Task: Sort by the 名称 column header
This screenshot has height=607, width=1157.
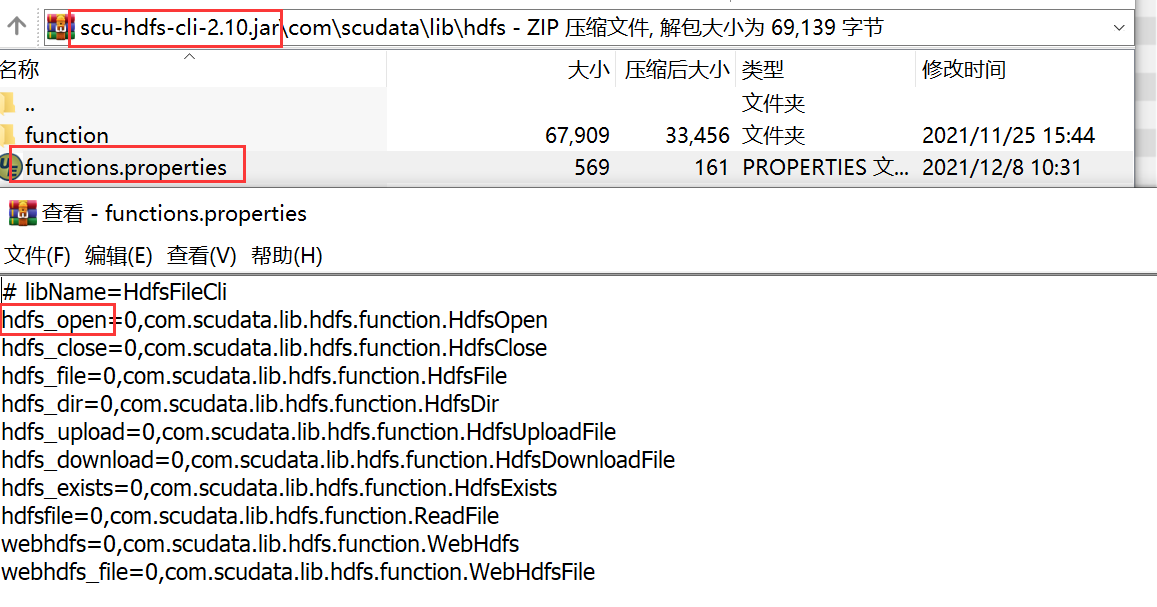Action: point(20,70)
